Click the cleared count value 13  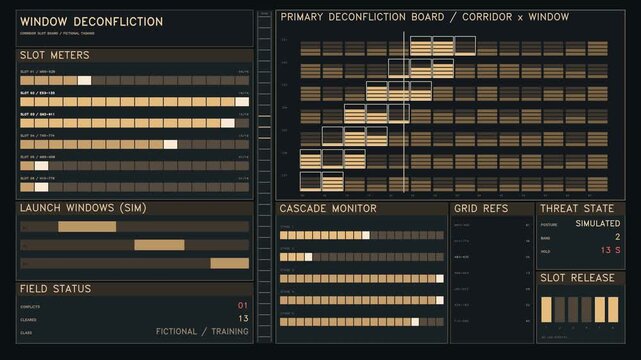243,318
